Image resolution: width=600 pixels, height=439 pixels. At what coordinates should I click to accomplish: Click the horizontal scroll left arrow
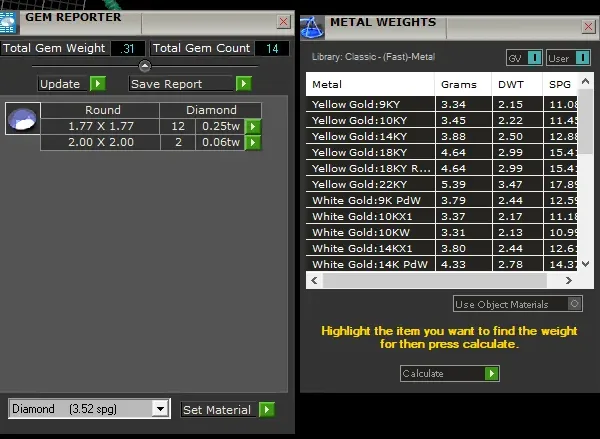click(x=315, y=280)
